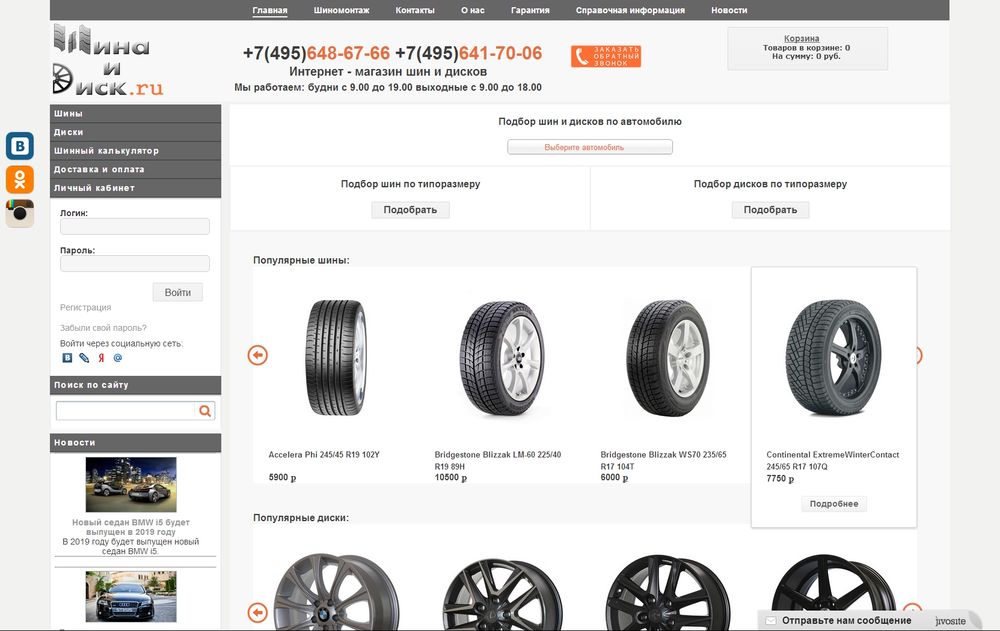Open the Выберите автомобиль car selector

pyautogui.click(x=590, y=147)
